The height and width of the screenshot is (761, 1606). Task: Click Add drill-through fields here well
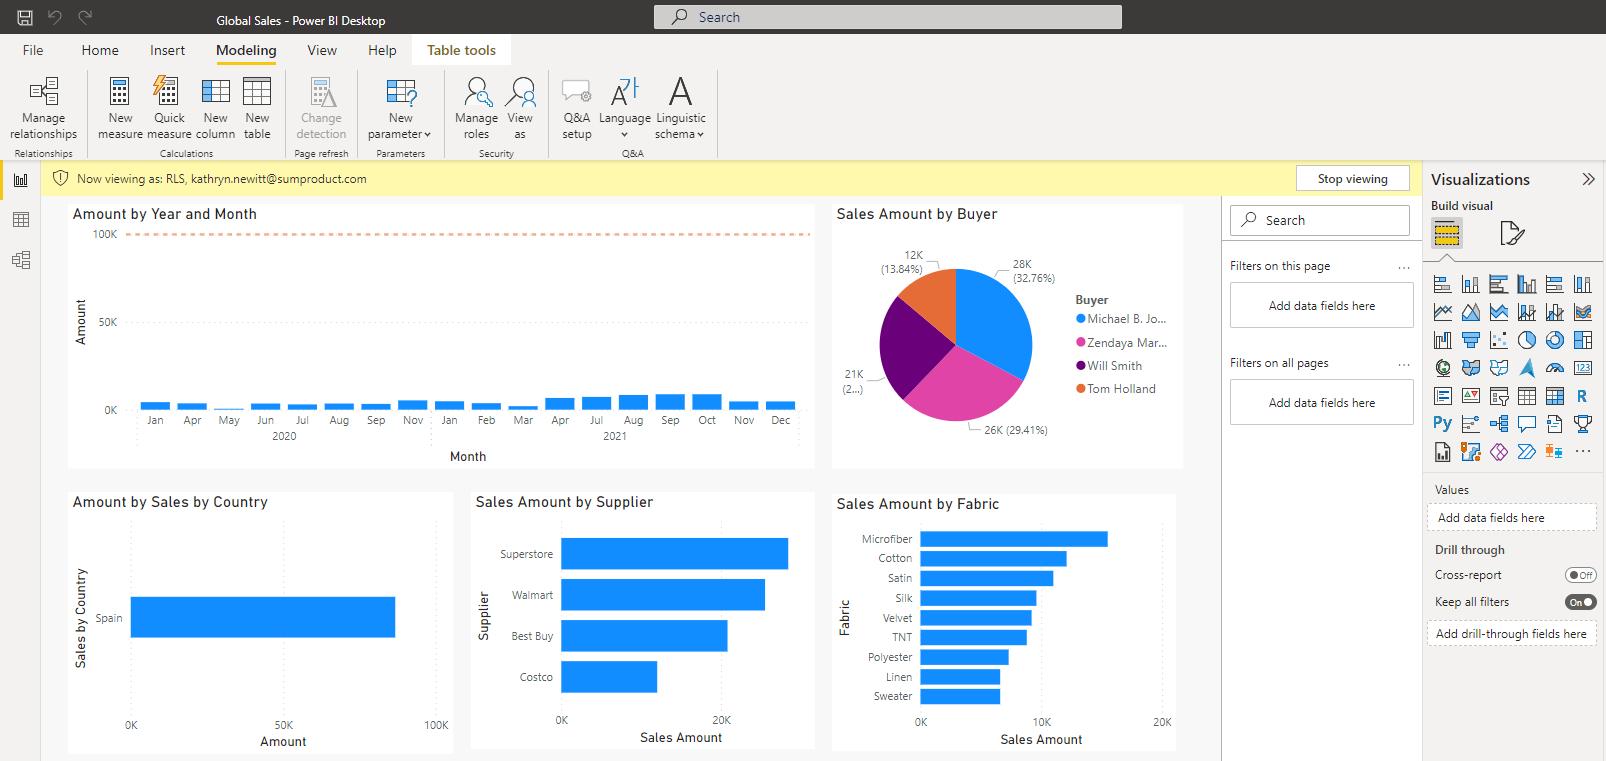click(x=1511, y=633)
